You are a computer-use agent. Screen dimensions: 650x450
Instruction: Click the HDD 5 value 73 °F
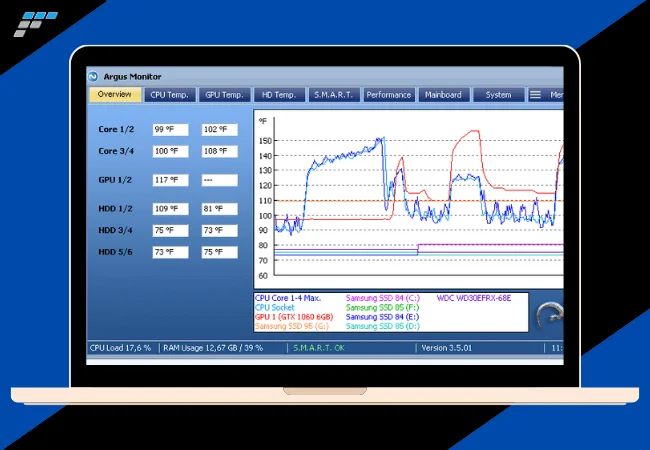(170, 252)
